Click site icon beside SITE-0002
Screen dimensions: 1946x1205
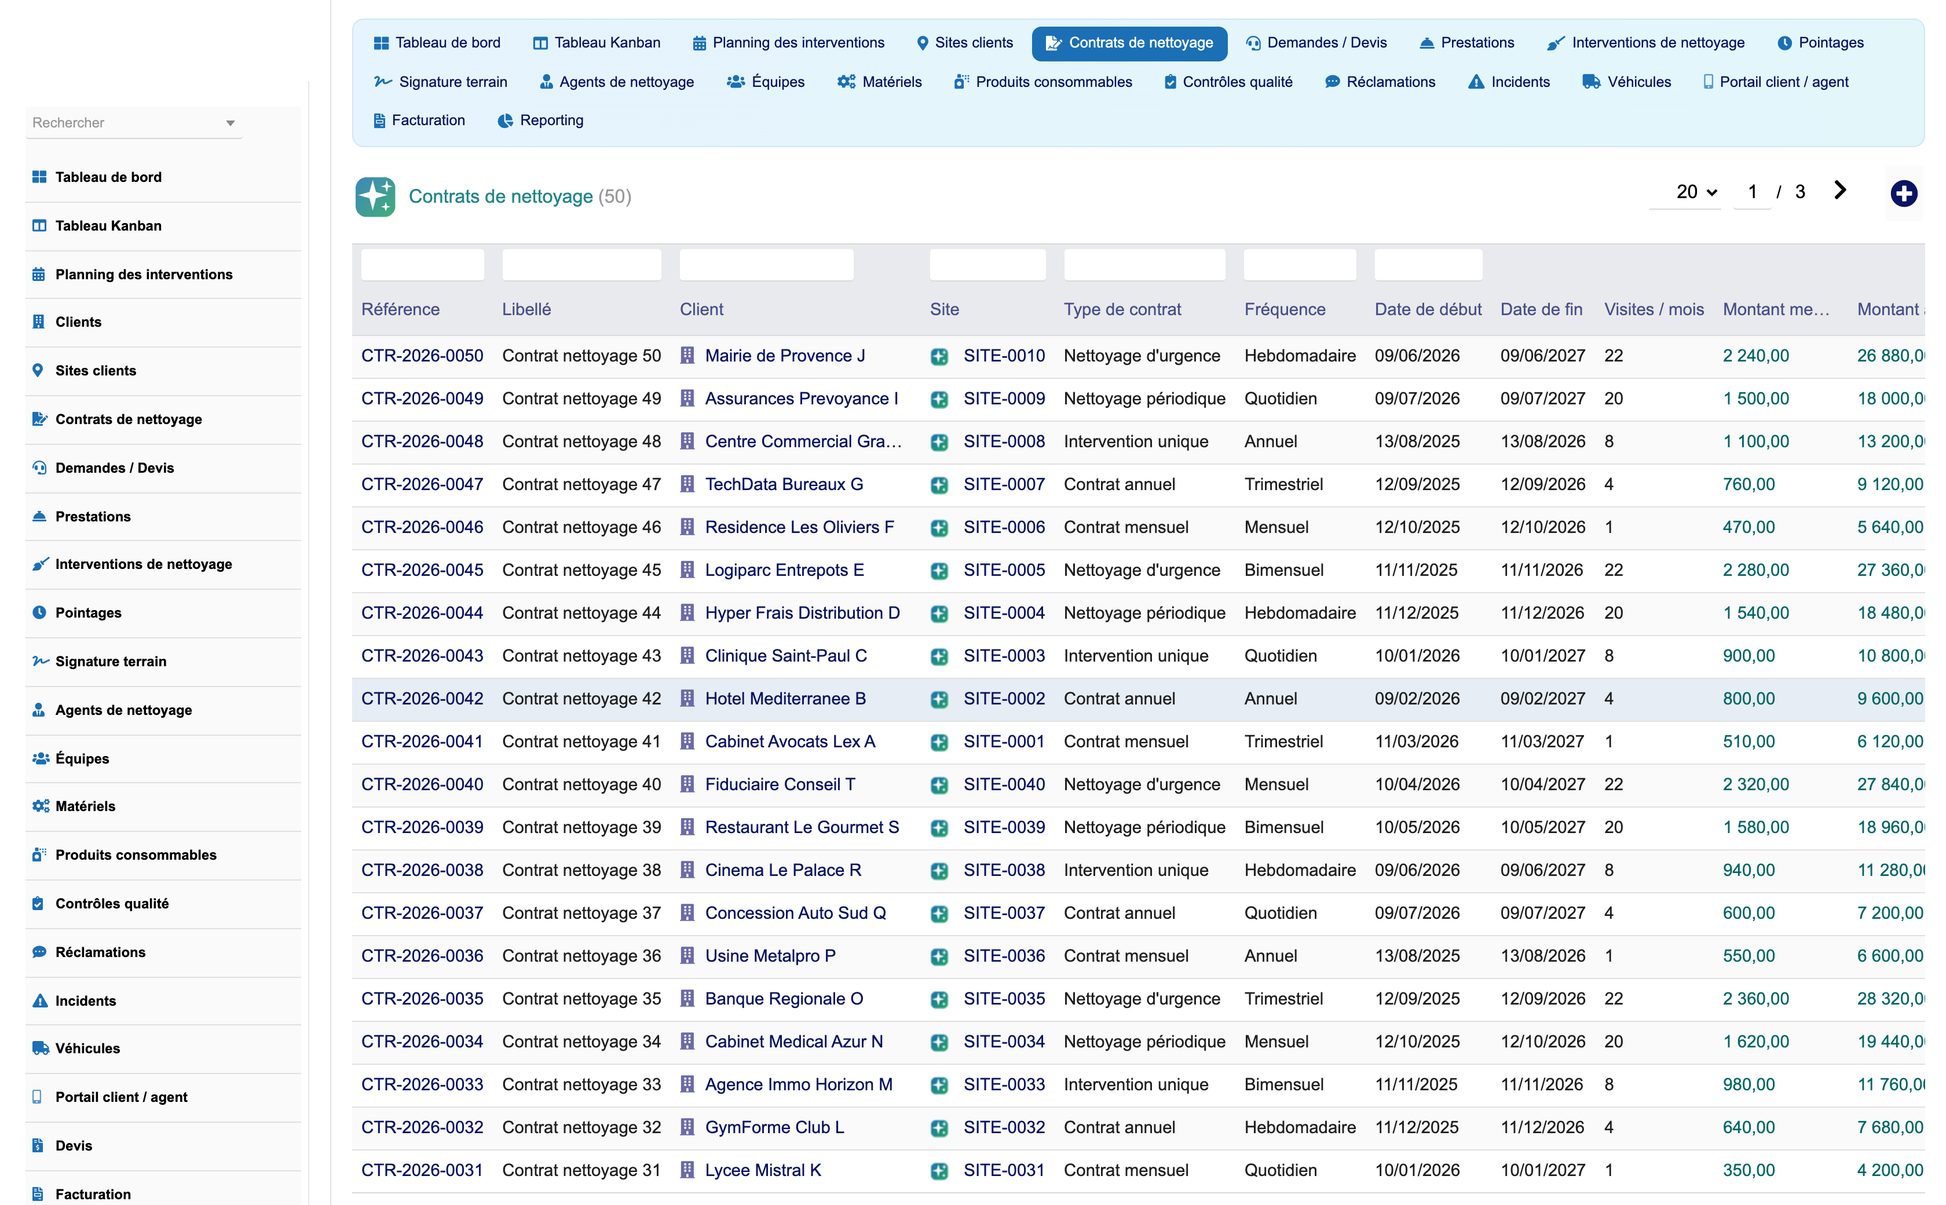click(939, 699)
